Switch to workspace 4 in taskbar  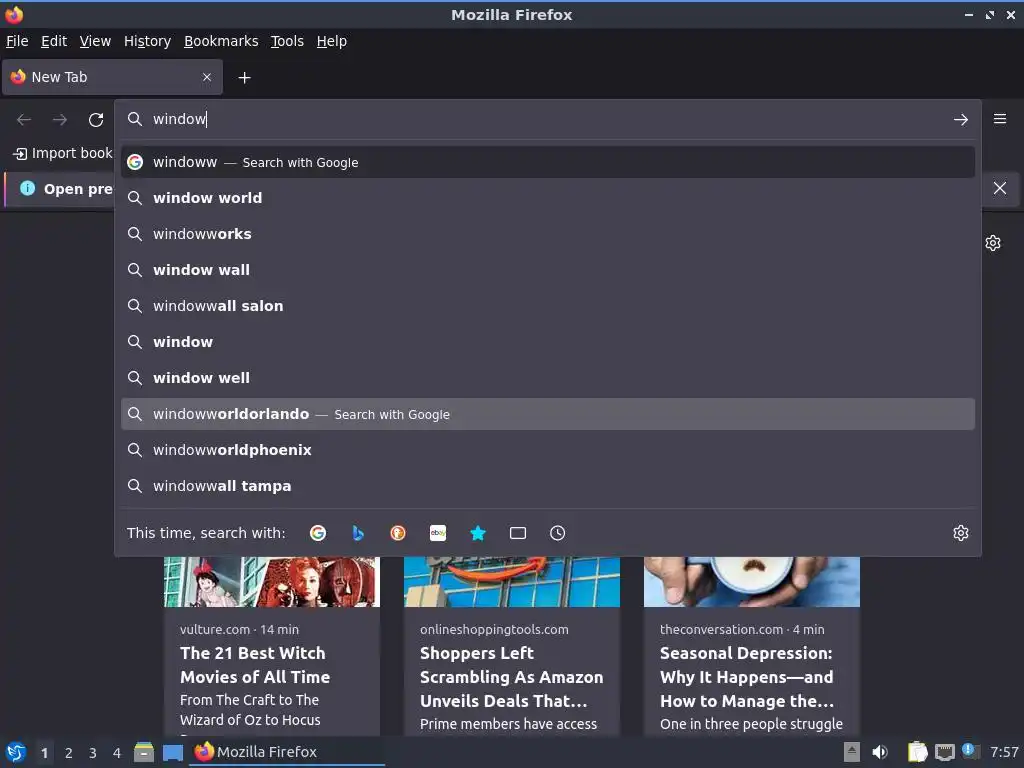click(x=117, y=753)
